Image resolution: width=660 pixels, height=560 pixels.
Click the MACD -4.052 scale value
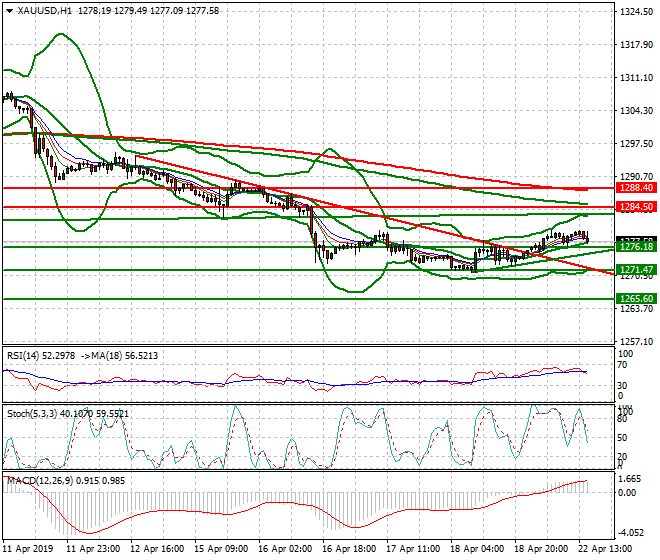coord(631,533)
